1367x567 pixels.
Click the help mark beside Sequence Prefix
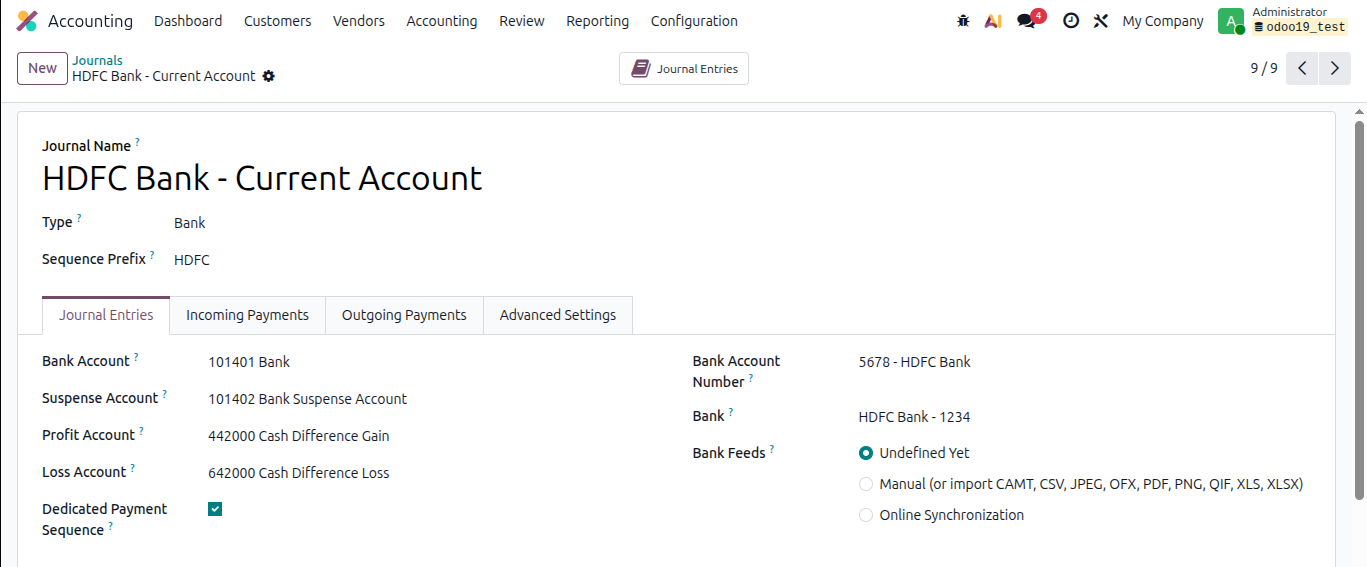pos(152,256)
